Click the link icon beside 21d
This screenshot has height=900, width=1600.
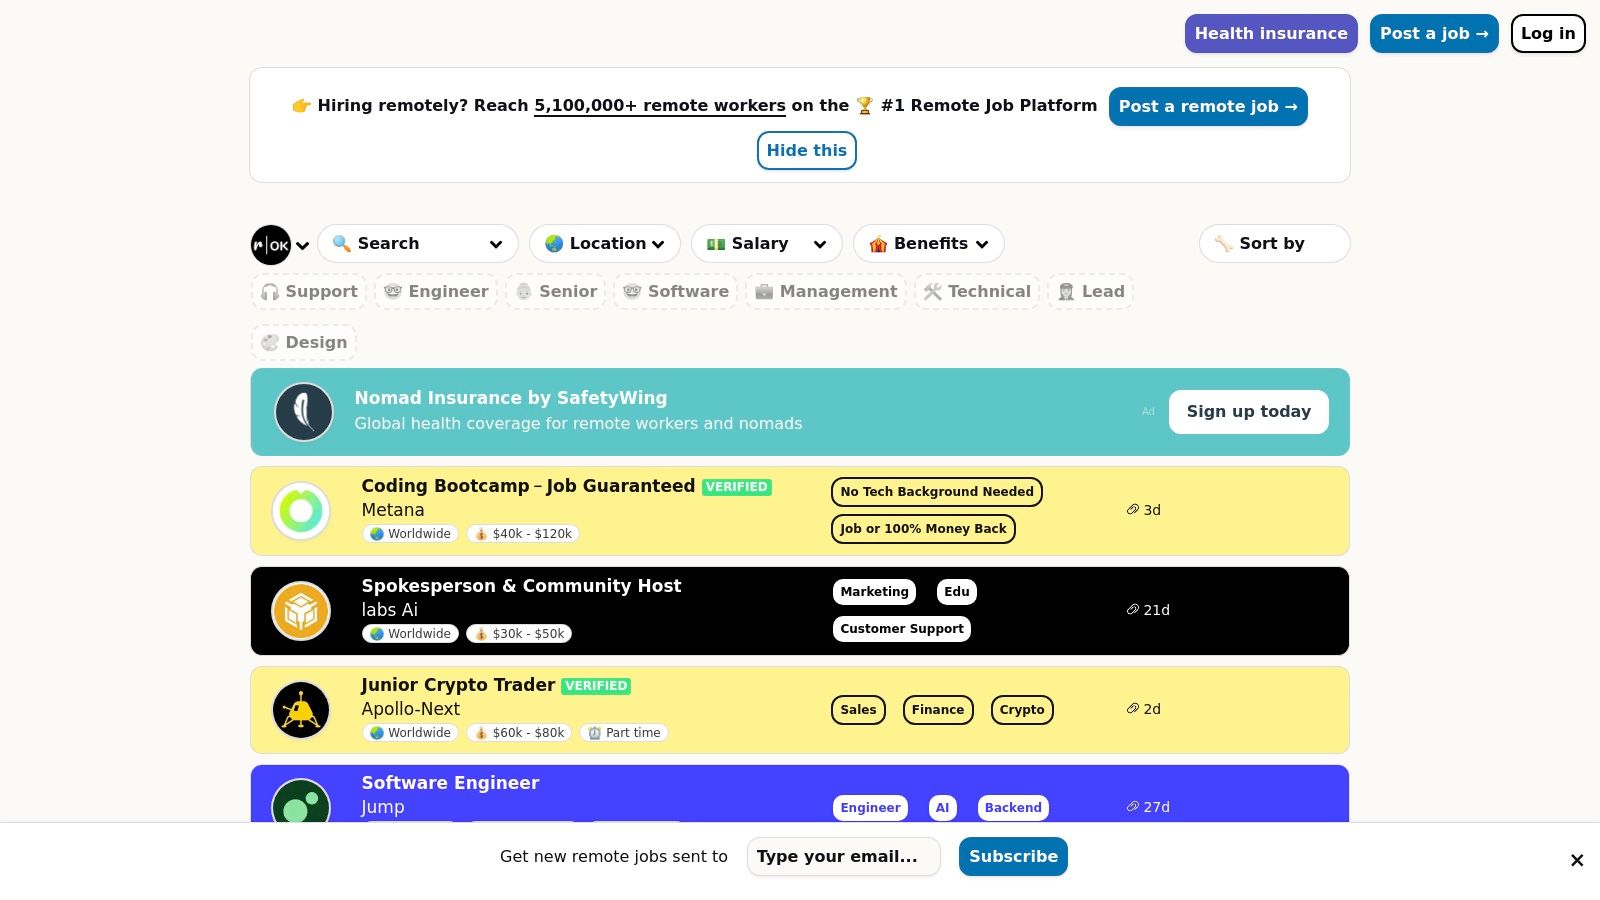click(x=1133, y=610)
